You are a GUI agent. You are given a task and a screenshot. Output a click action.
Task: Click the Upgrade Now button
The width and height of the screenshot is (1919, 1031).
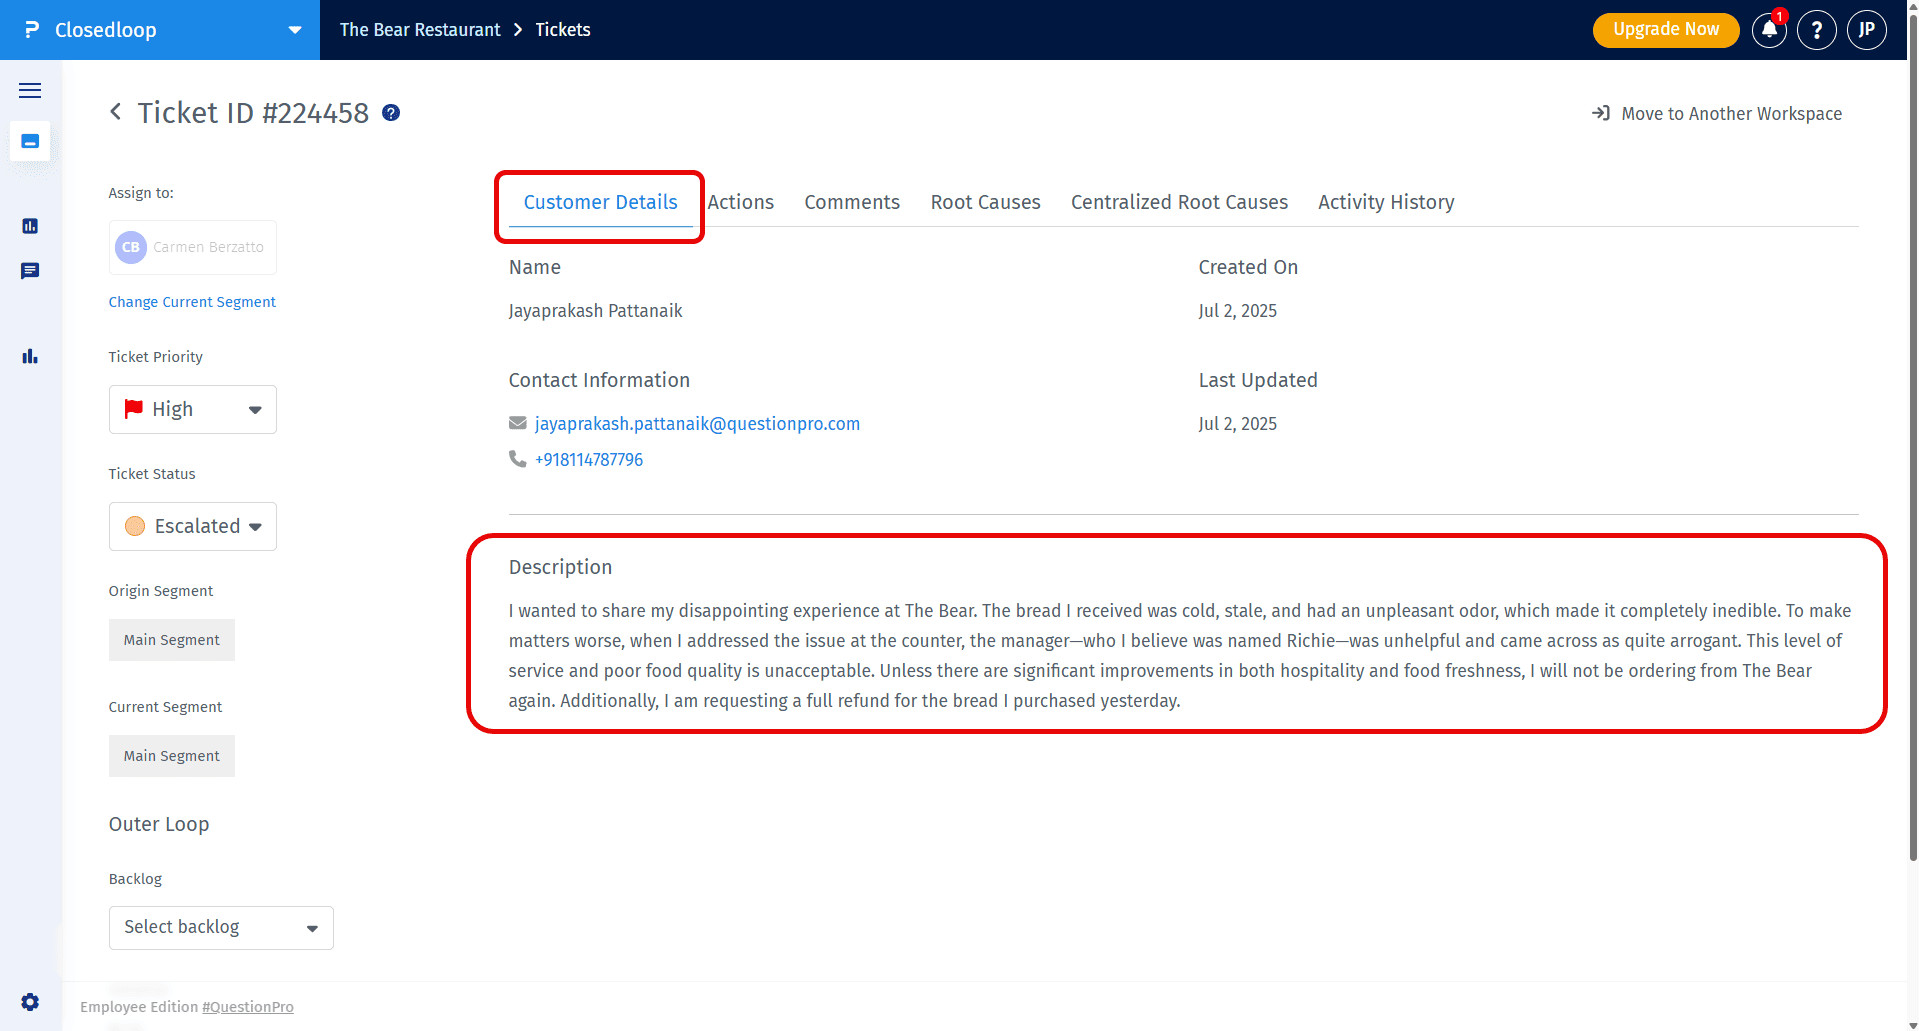tap(1665, 30)
